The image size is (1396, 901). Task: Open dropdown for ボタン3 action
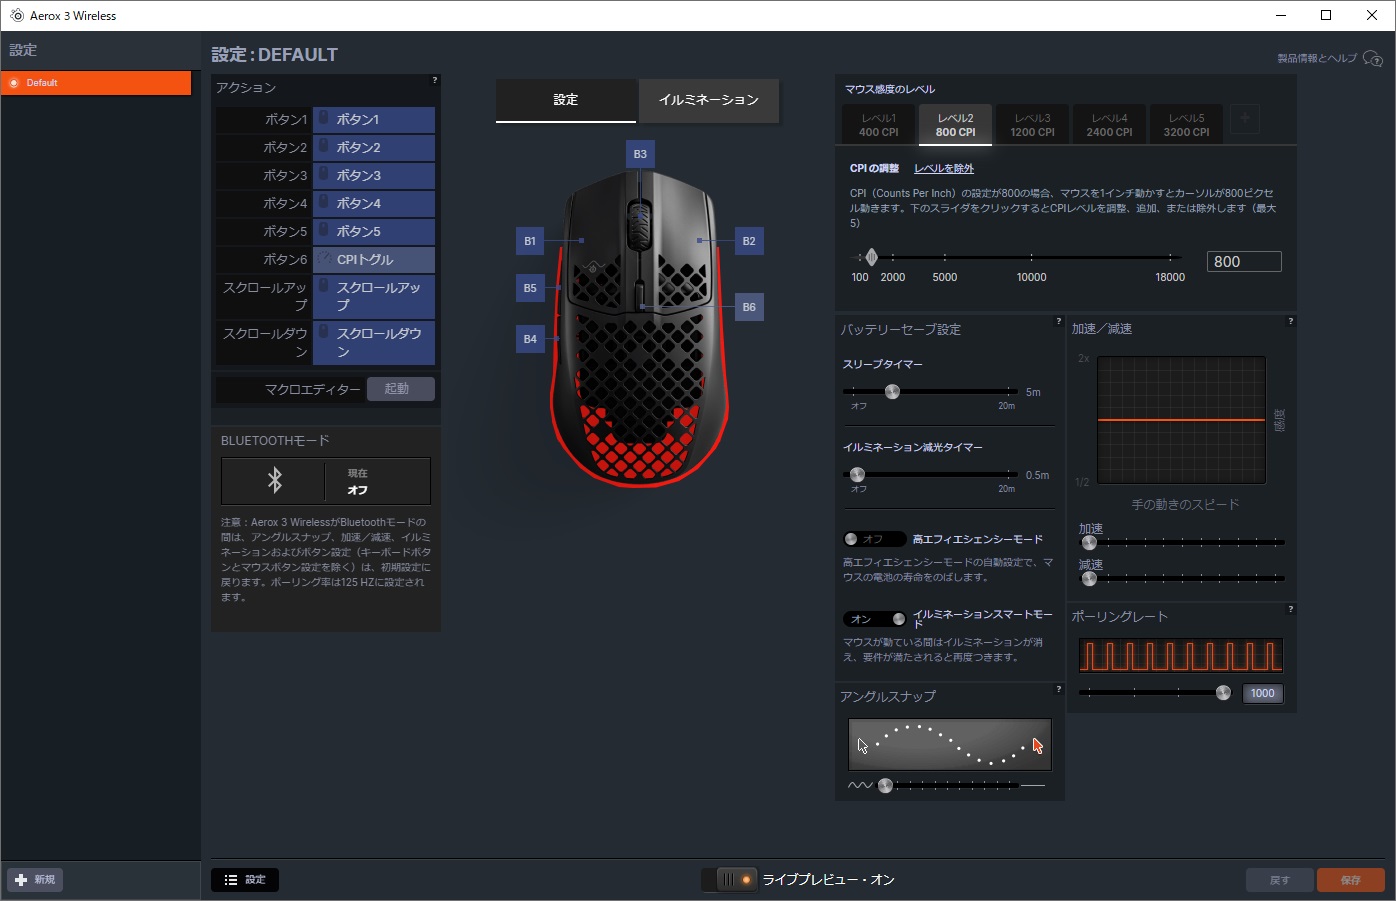point(374,176)
